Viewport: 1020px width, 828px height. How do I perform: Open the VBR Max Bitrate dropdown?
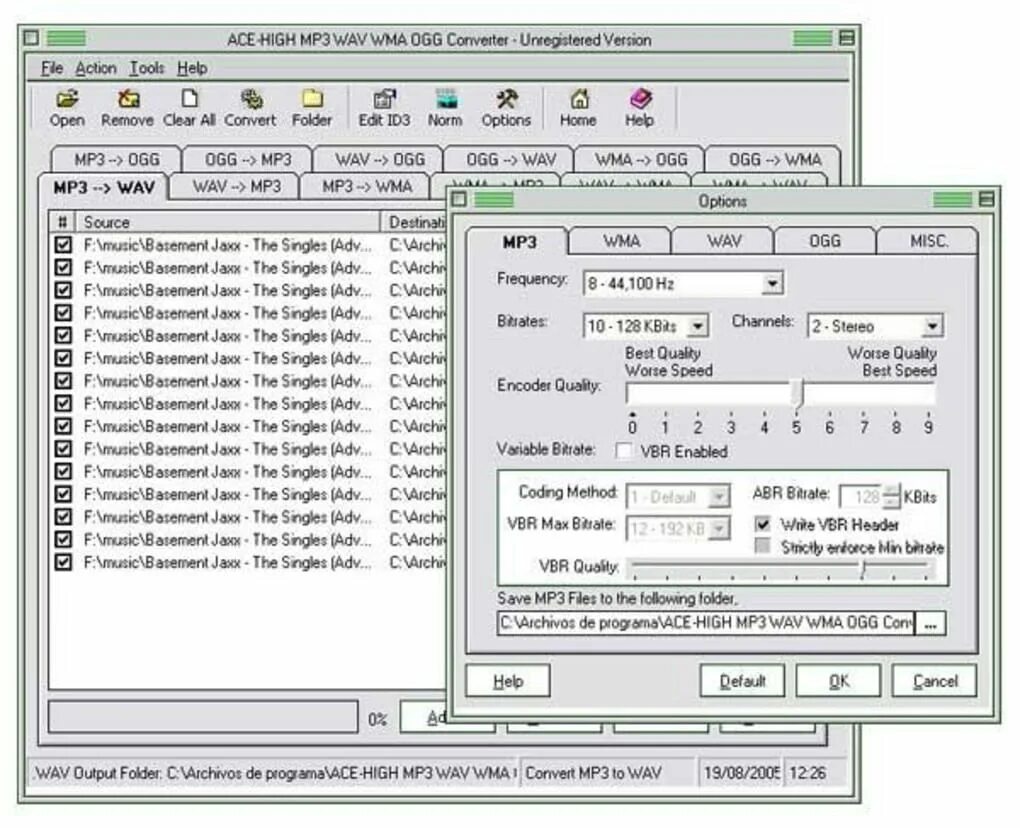pos(718,529)
